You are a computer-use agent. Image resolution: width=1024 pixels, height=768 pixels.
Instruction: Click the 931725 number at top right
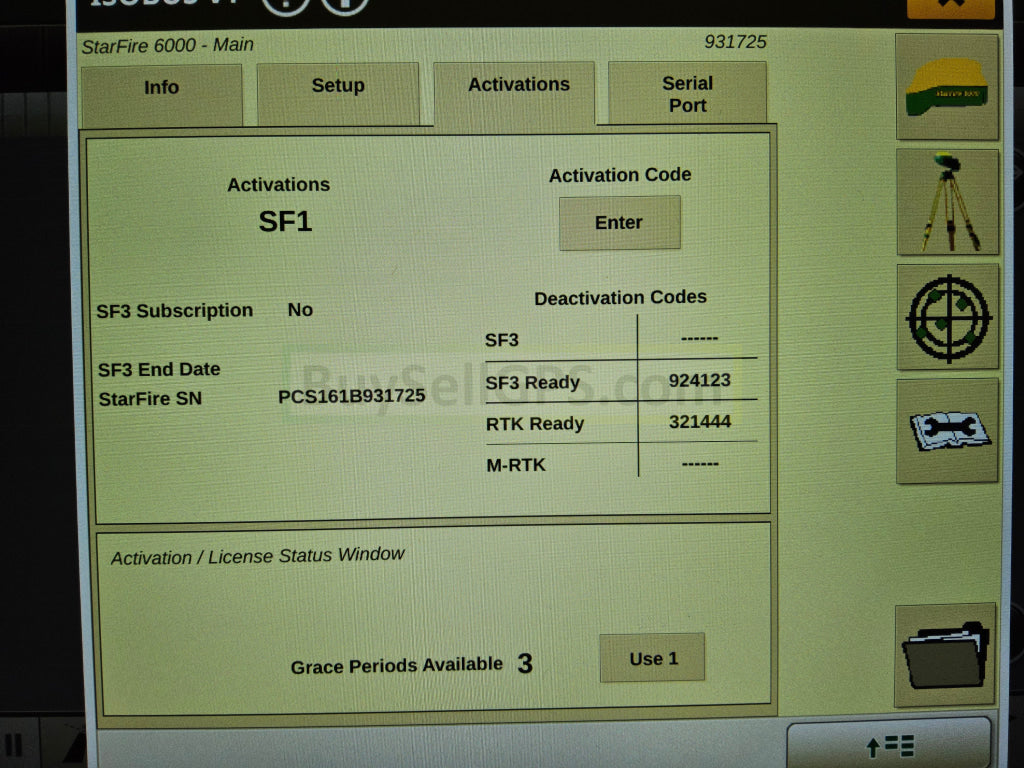coord(735,42)
